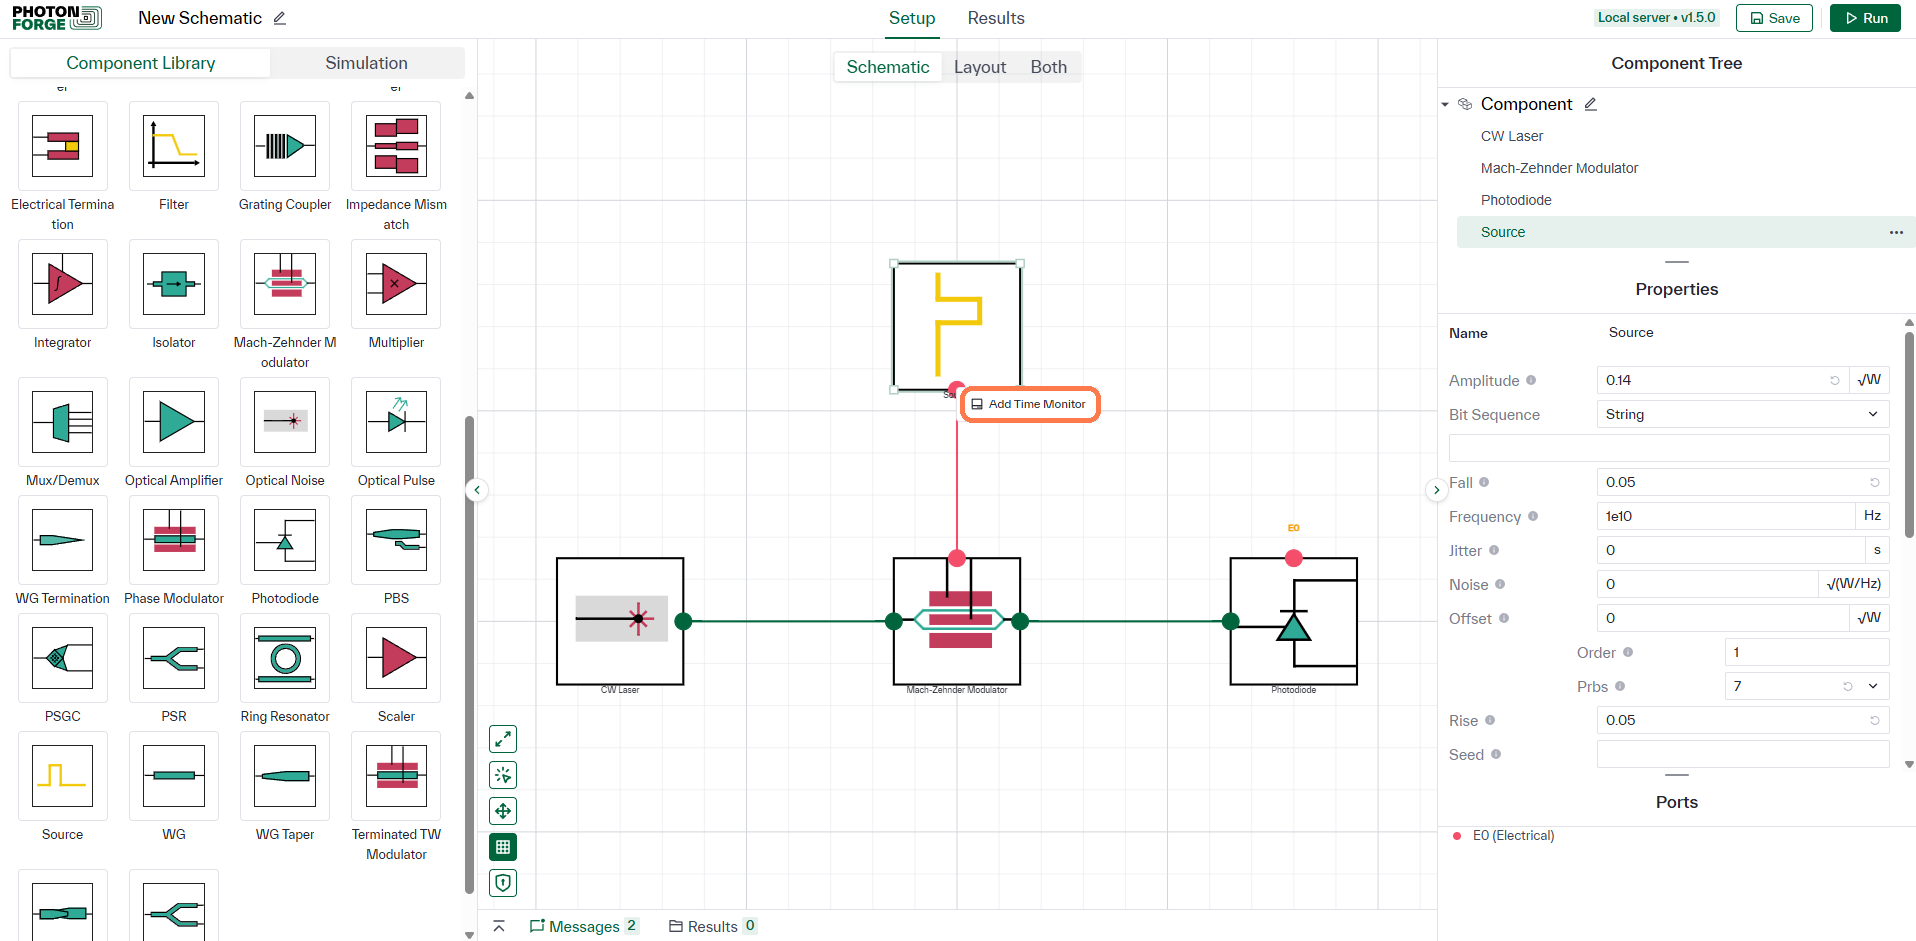Open the Simulation tab
The image size is (1916, 941).
click(367, 63)
